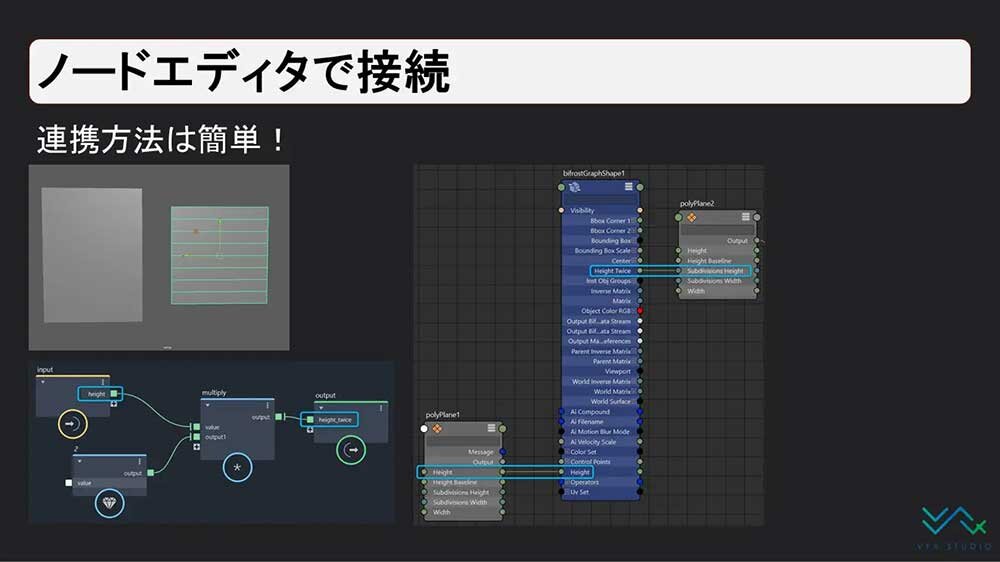The width and height of the screenshot is (1000, 562).
Task: Click polyPlane2 'Output' attribute
Action: (x=737, y=241)
